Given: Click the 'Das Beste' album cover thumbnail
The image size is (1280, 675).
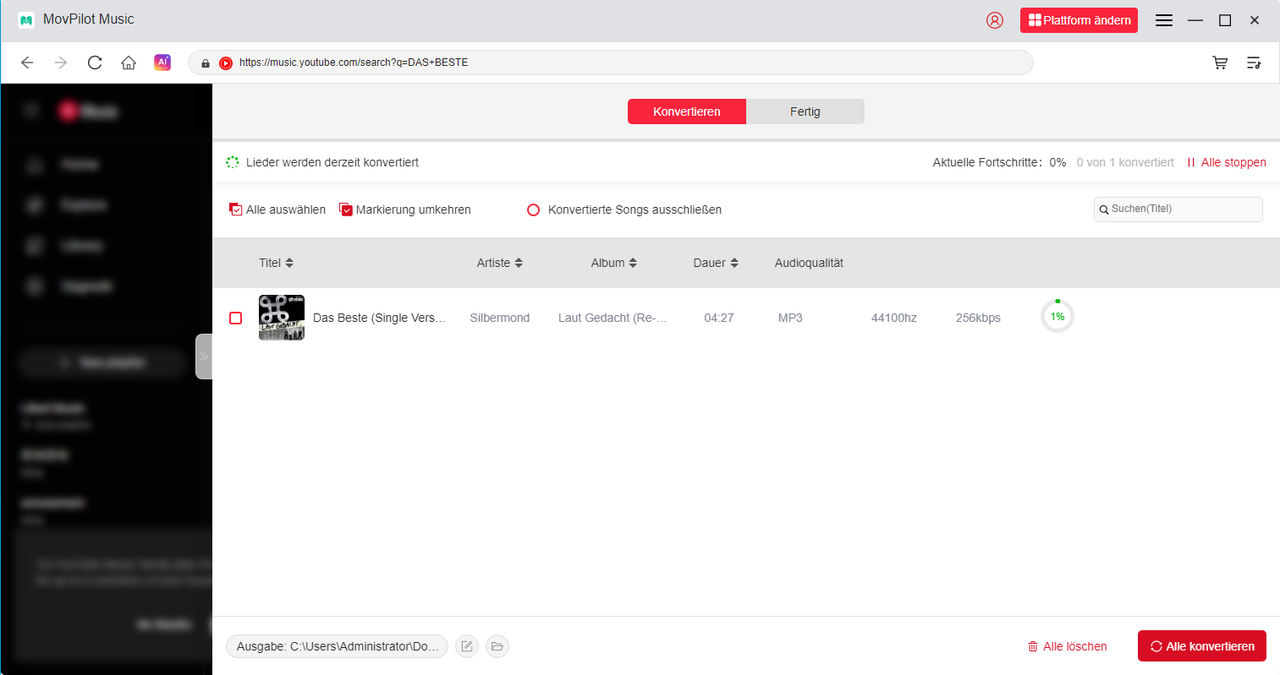Looking at the screenshot, I should coord(281,317).
